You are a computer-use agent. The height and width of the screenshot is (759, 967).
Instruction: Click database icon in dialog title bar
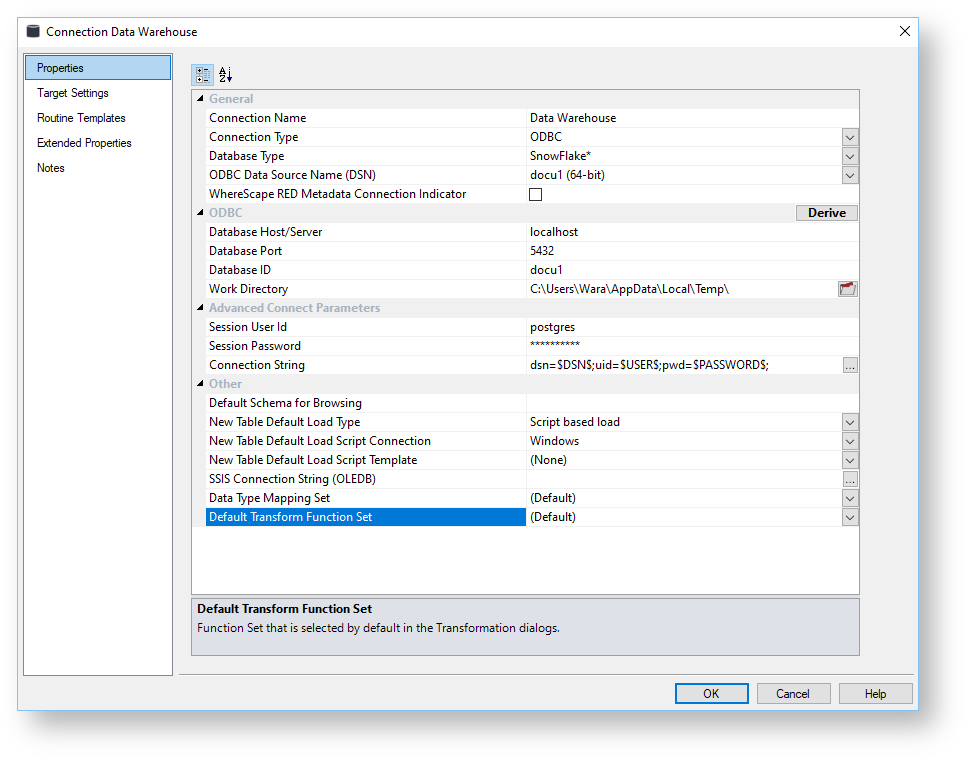point(33,31)
